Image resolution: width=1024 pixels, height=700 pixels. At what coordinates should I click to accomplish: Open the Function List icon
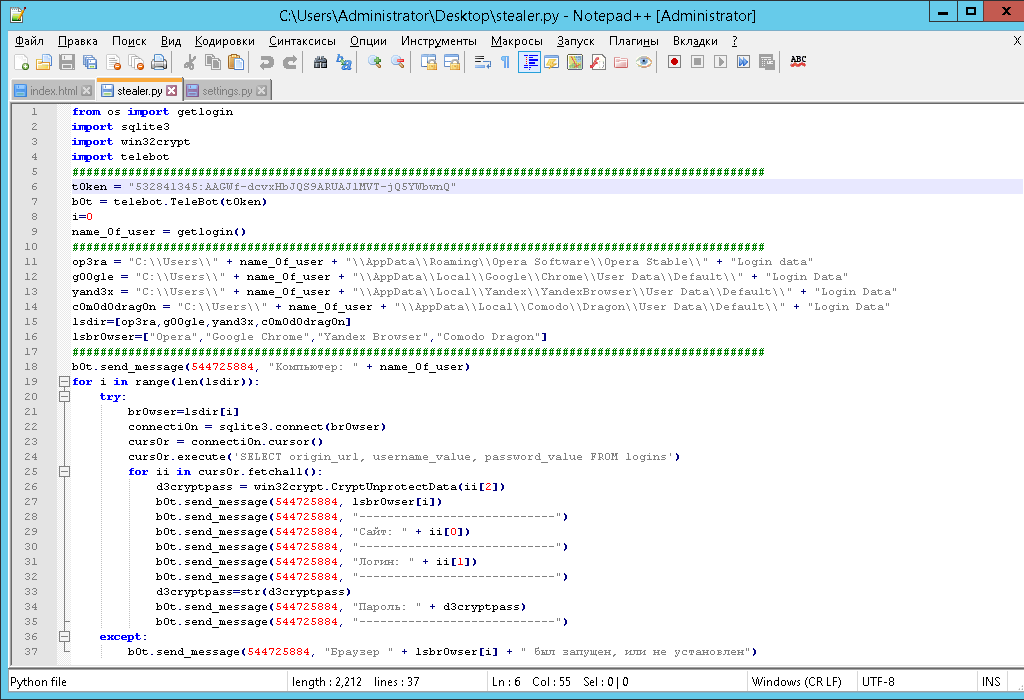tap(598, 62)
